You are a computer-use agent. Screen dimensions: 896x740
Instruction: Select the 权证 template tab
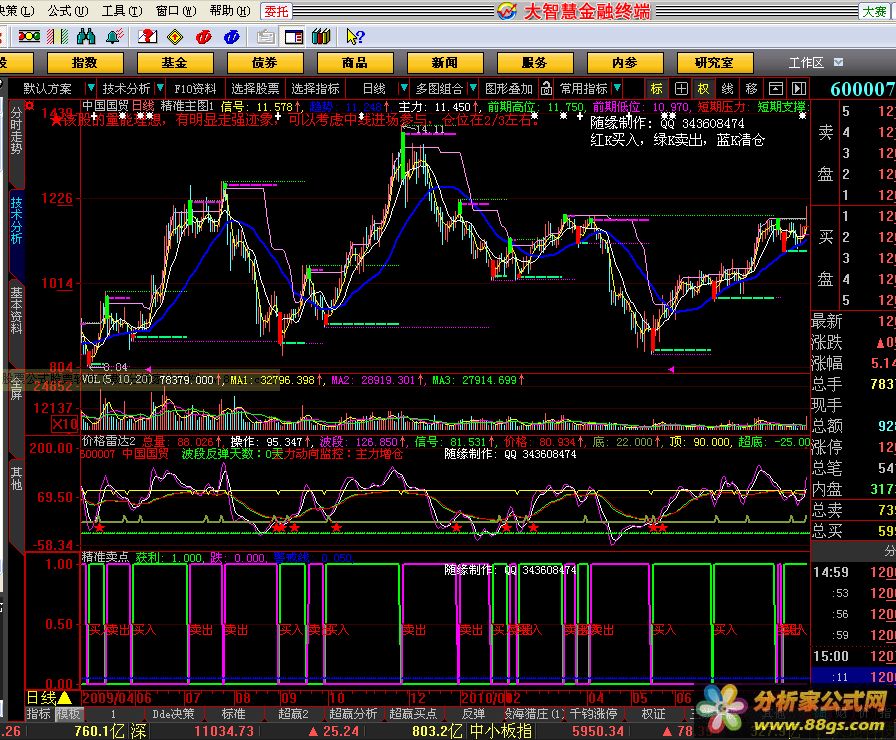653,714
